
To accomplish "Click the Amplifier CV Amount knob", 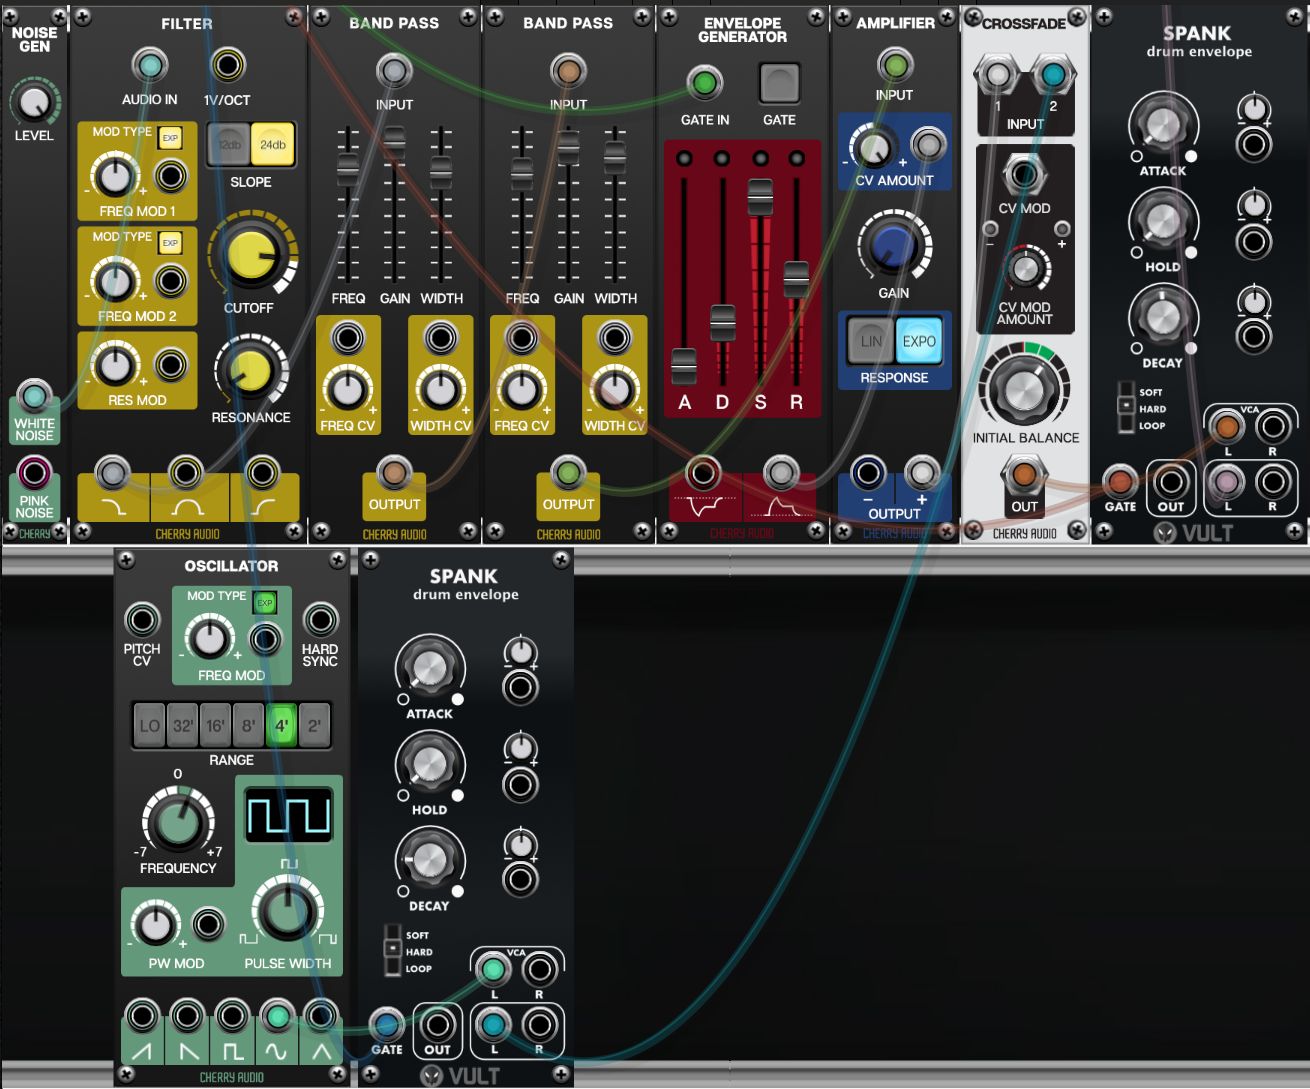I will pyautogui.click(x=874, y=147).
